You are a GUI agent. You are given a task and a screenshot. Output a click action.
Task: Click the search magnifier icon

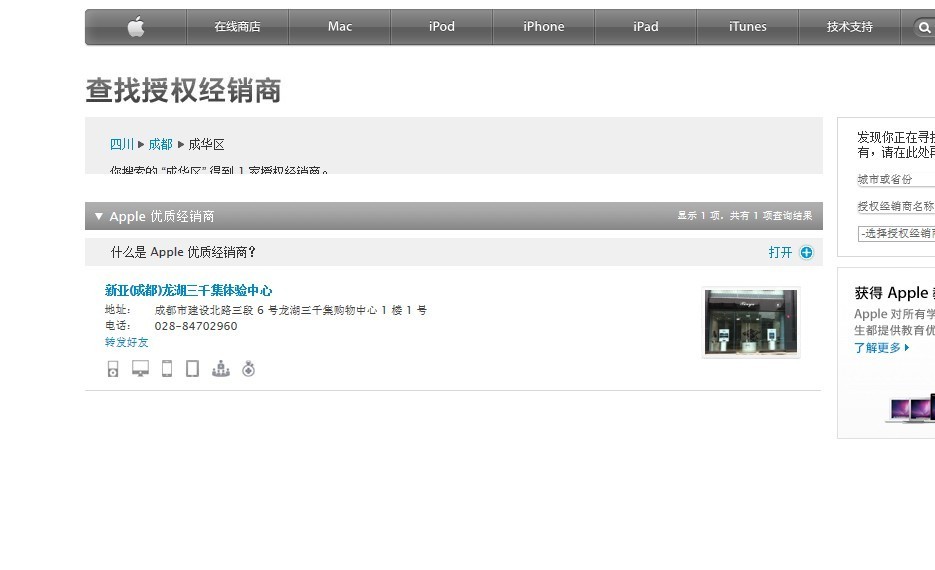click(924, 27)
